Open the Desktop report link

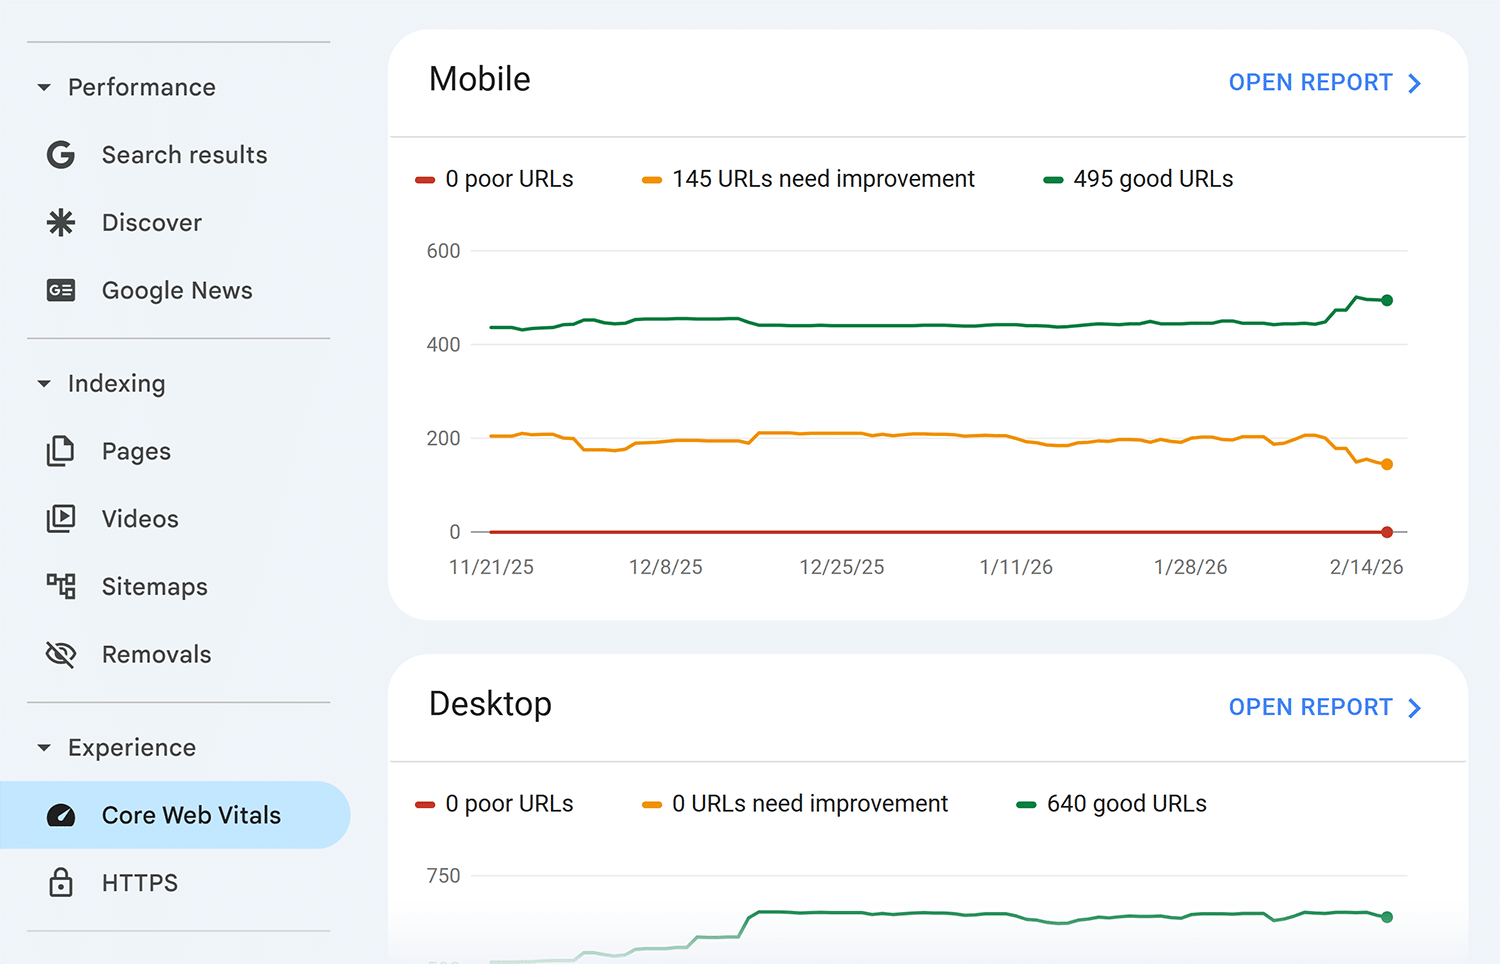click(x=1325, y=708)
